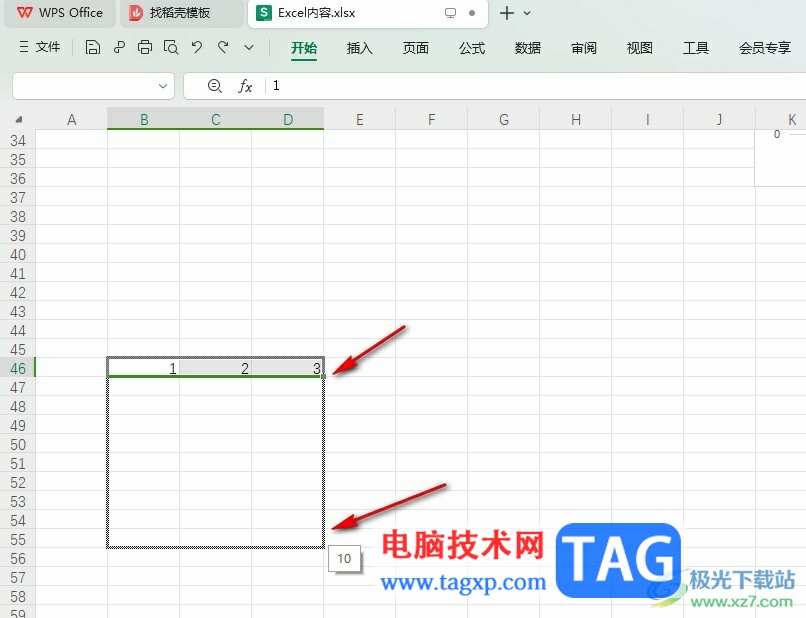Click the Redo icon
The height and width of the screenshot is (618, 806).
pyautogui.click(x=223, y=47)
